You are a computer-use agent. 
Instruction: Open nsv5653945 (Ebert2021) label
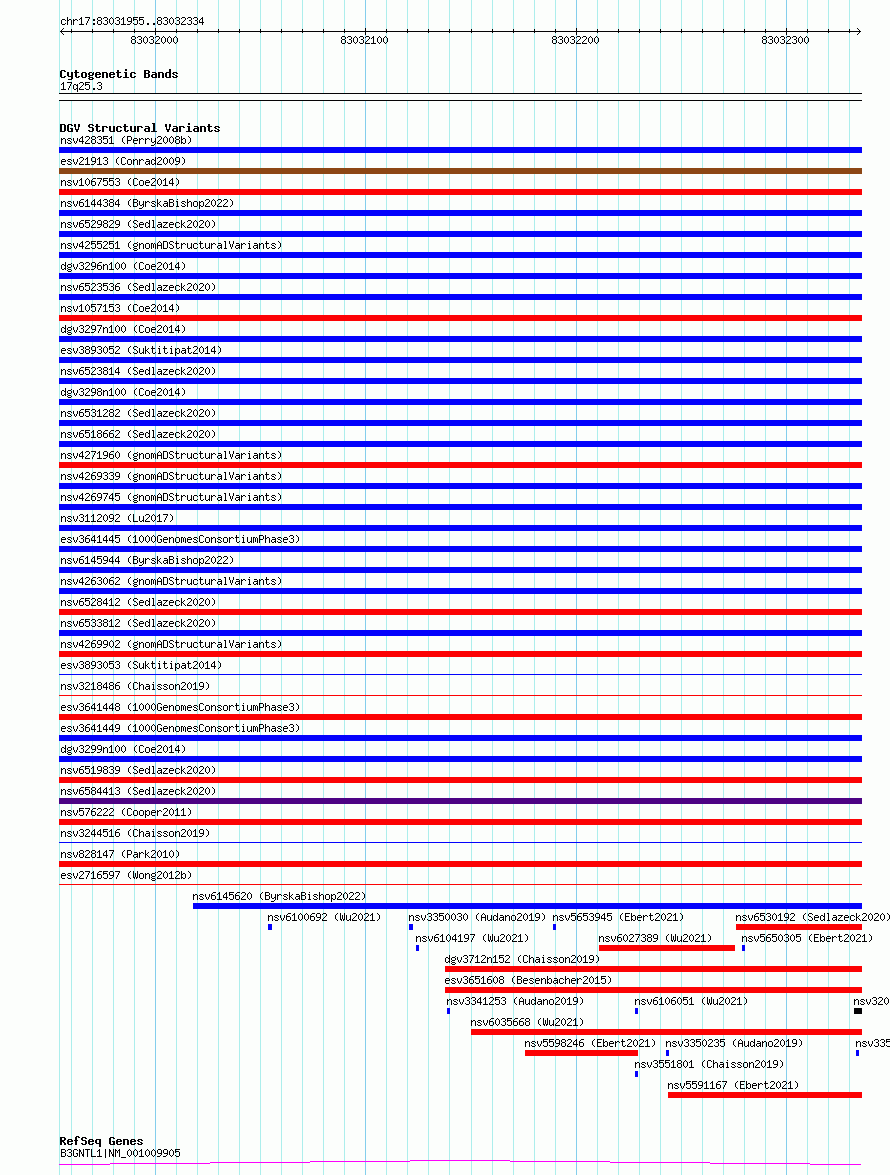coord(618,916)
